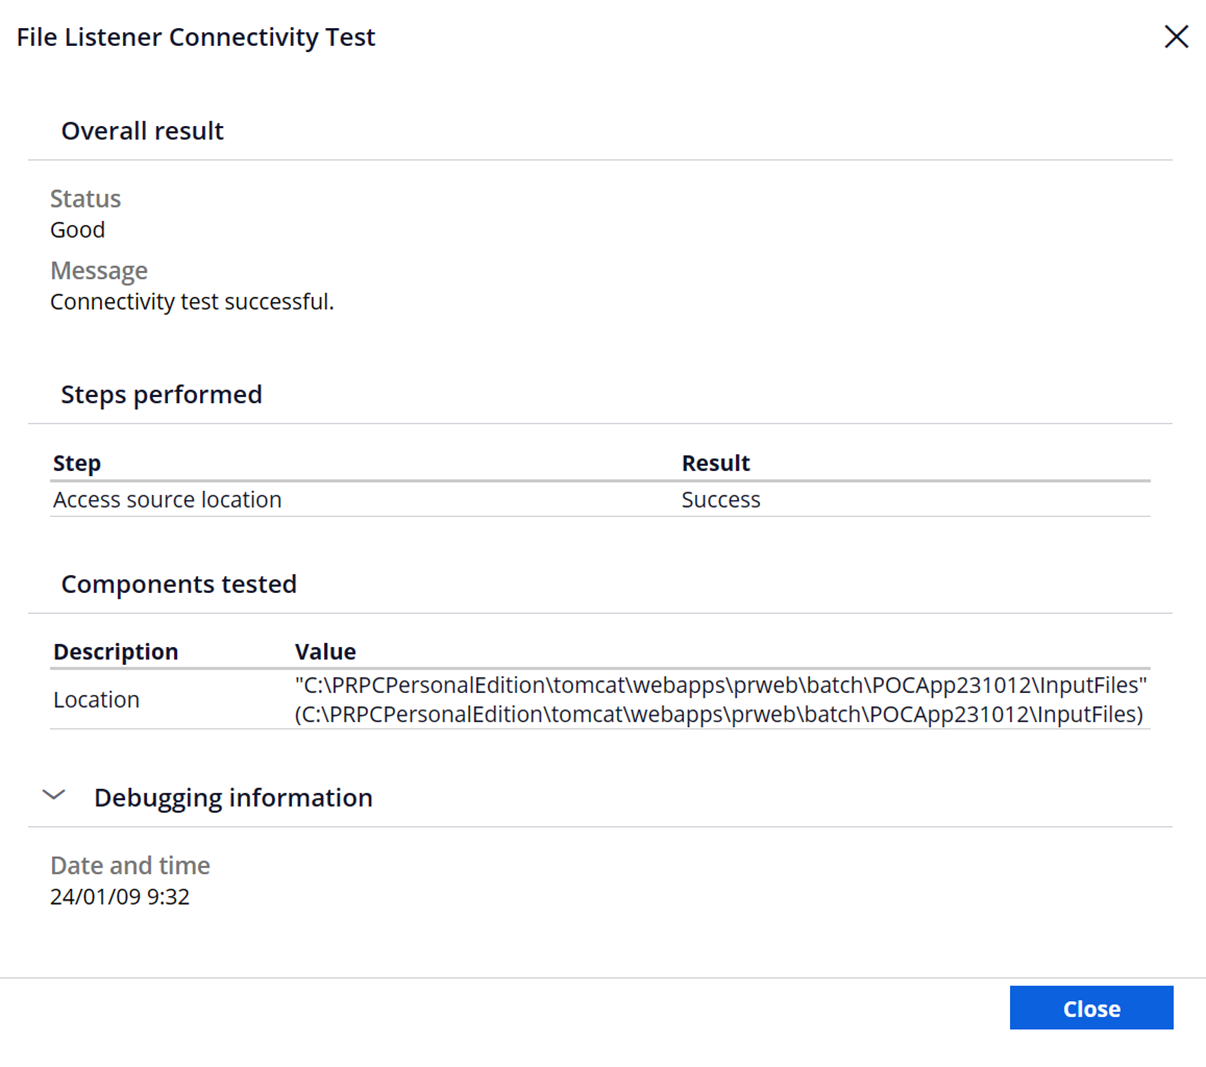The width and height of the screenshot is (1206, 1067).
Task: Click the Location description cell
Action: click(x=96, y=699)
